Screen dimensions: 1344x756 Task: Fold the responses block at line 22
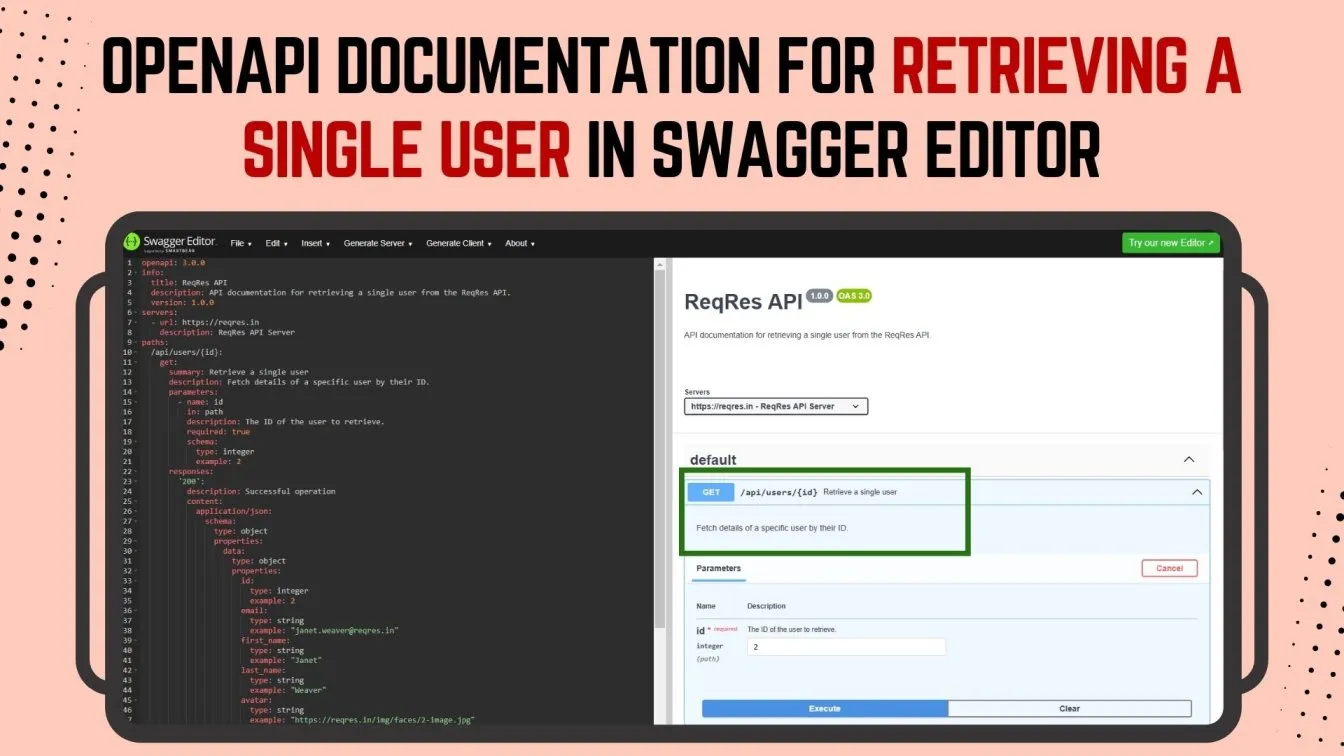point(135,471)
